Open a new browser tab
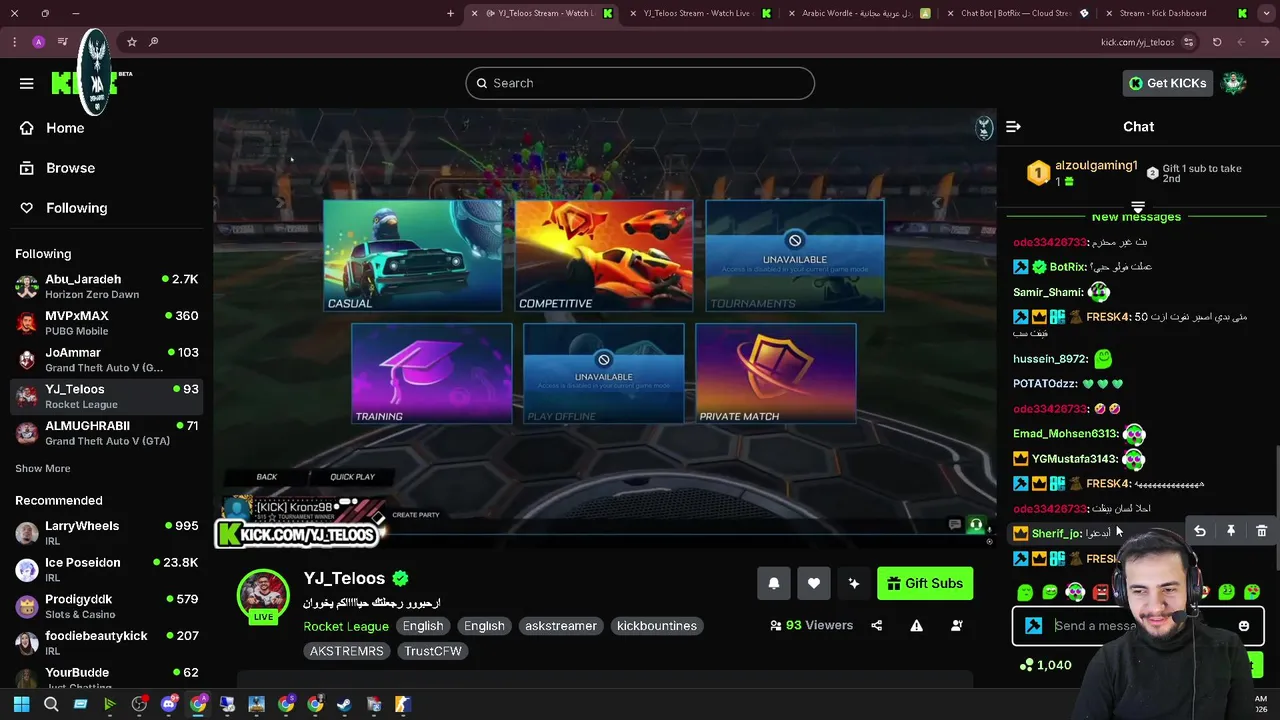This screenshot has height=720, width=1280. [x=450, y=13]
